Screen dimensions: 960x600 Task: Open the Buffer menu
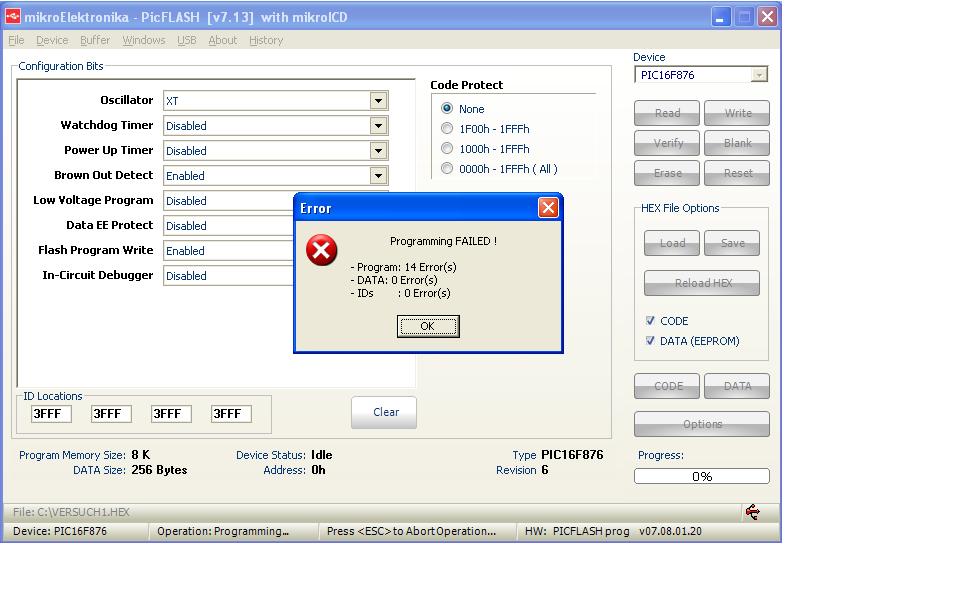click(x=95, y=40)
